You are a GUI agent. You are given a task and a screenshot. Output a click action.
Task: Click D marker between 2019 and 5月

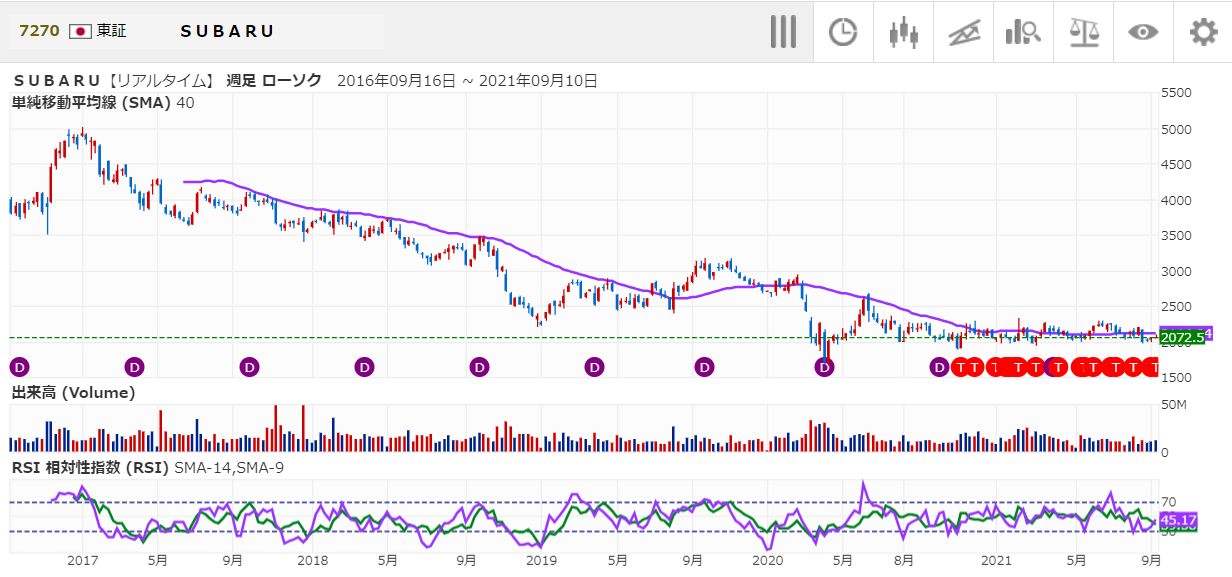[595, 367]
